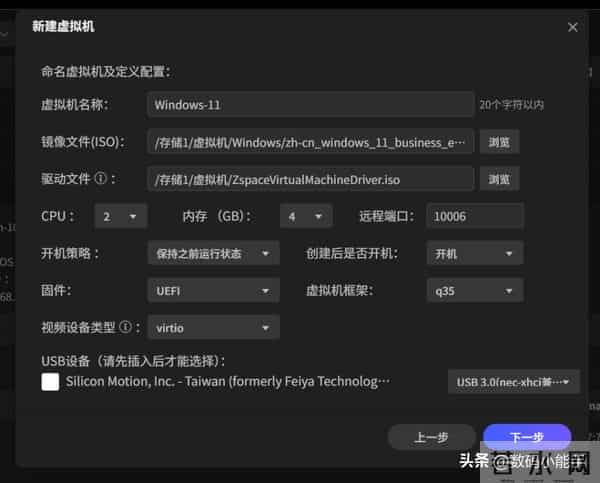This screenshot has width=600, height=483.
Task: Click the 虚拟机名称 field containing Windows-11
Action: [310, 104]
